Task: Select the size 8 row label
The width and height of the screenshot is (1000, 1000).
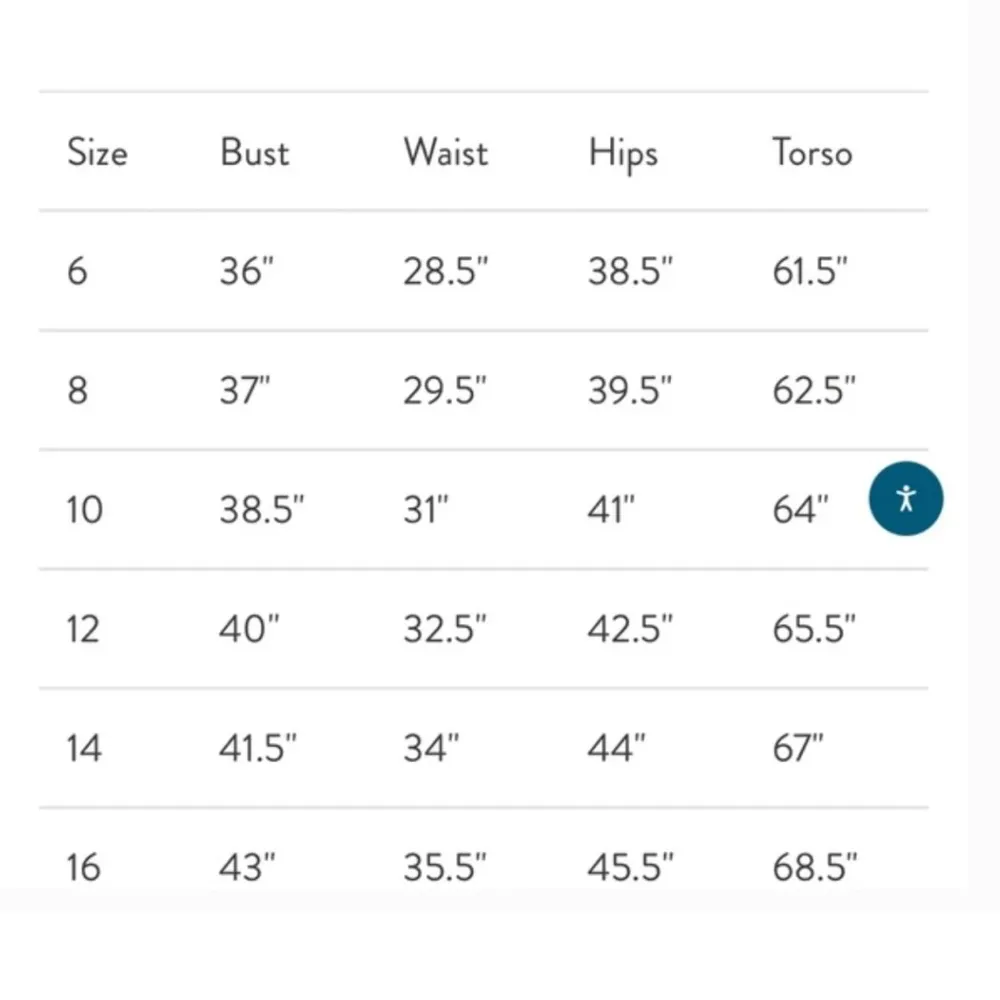Action: (77, 390)
